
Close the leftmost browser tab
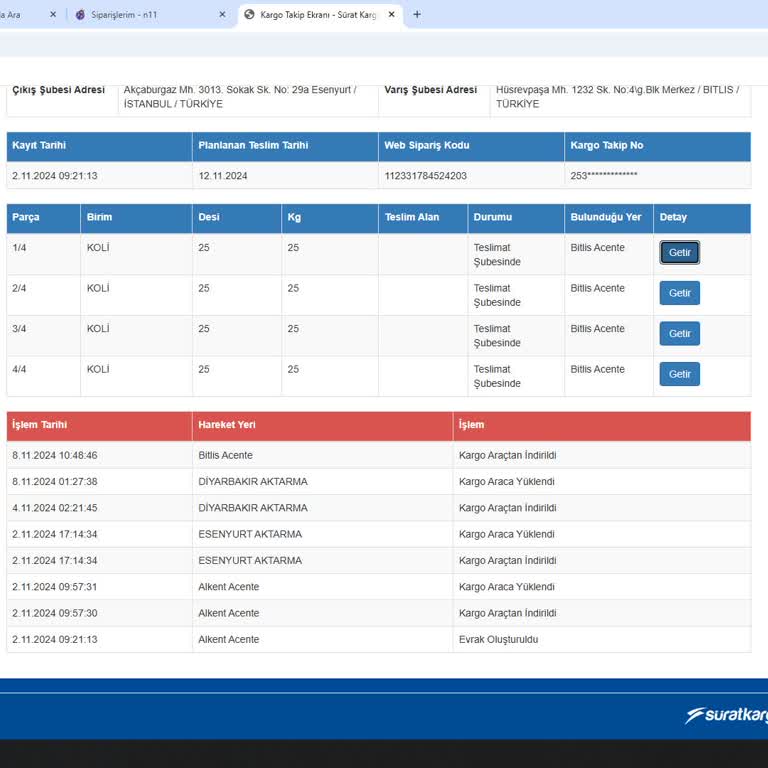52,15
